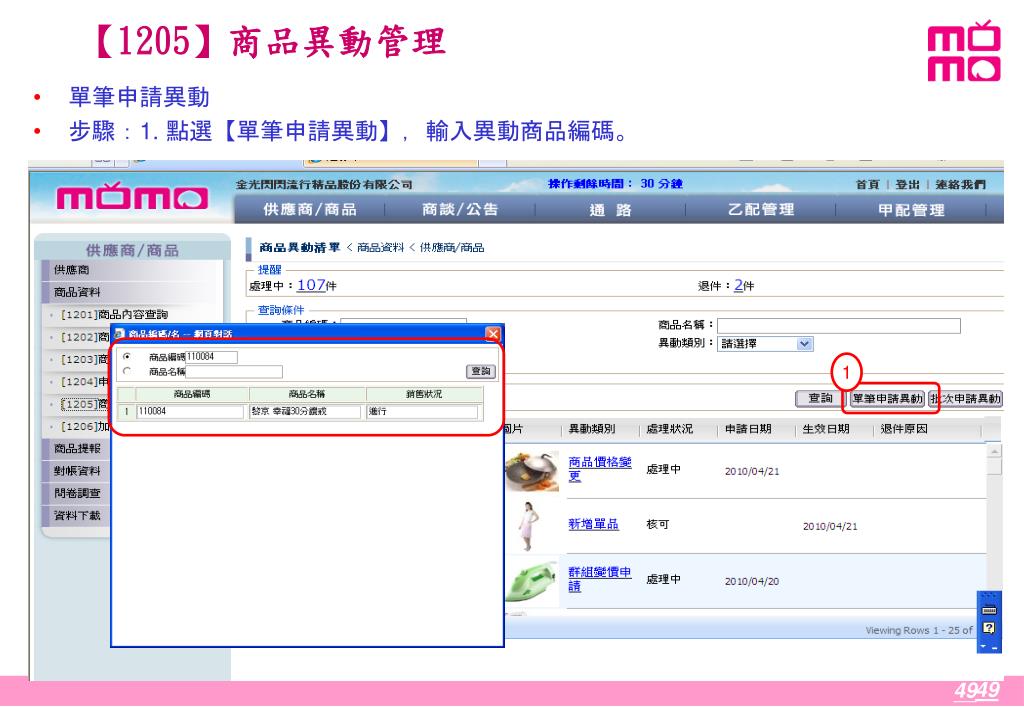1024x707 pixels.
Task: Click the 107 processing-count link
Action: (x=311, y=285)
